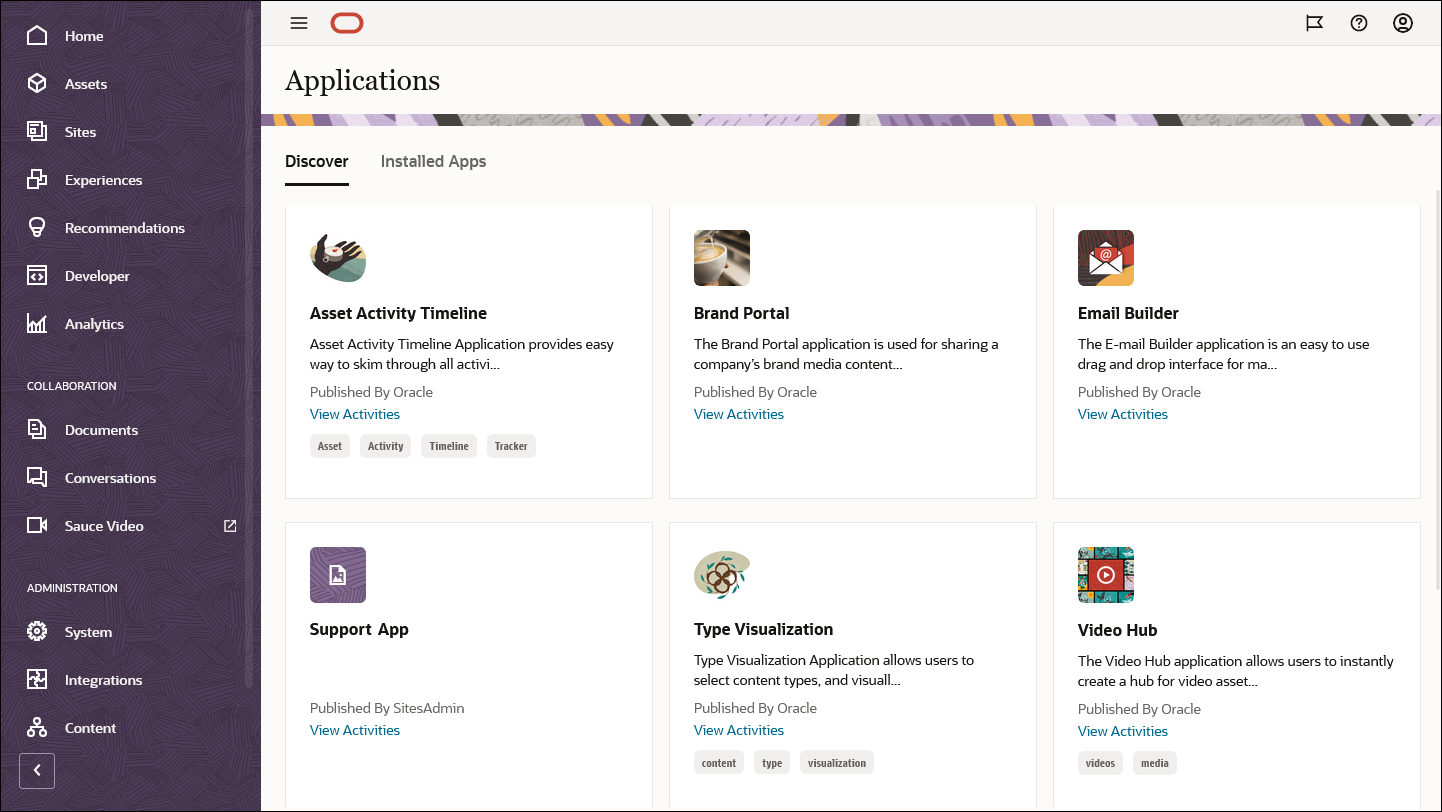This screenshot has height=812, width=1442.
Task: Open Documents under Collaboration
Action: point(102,429)
